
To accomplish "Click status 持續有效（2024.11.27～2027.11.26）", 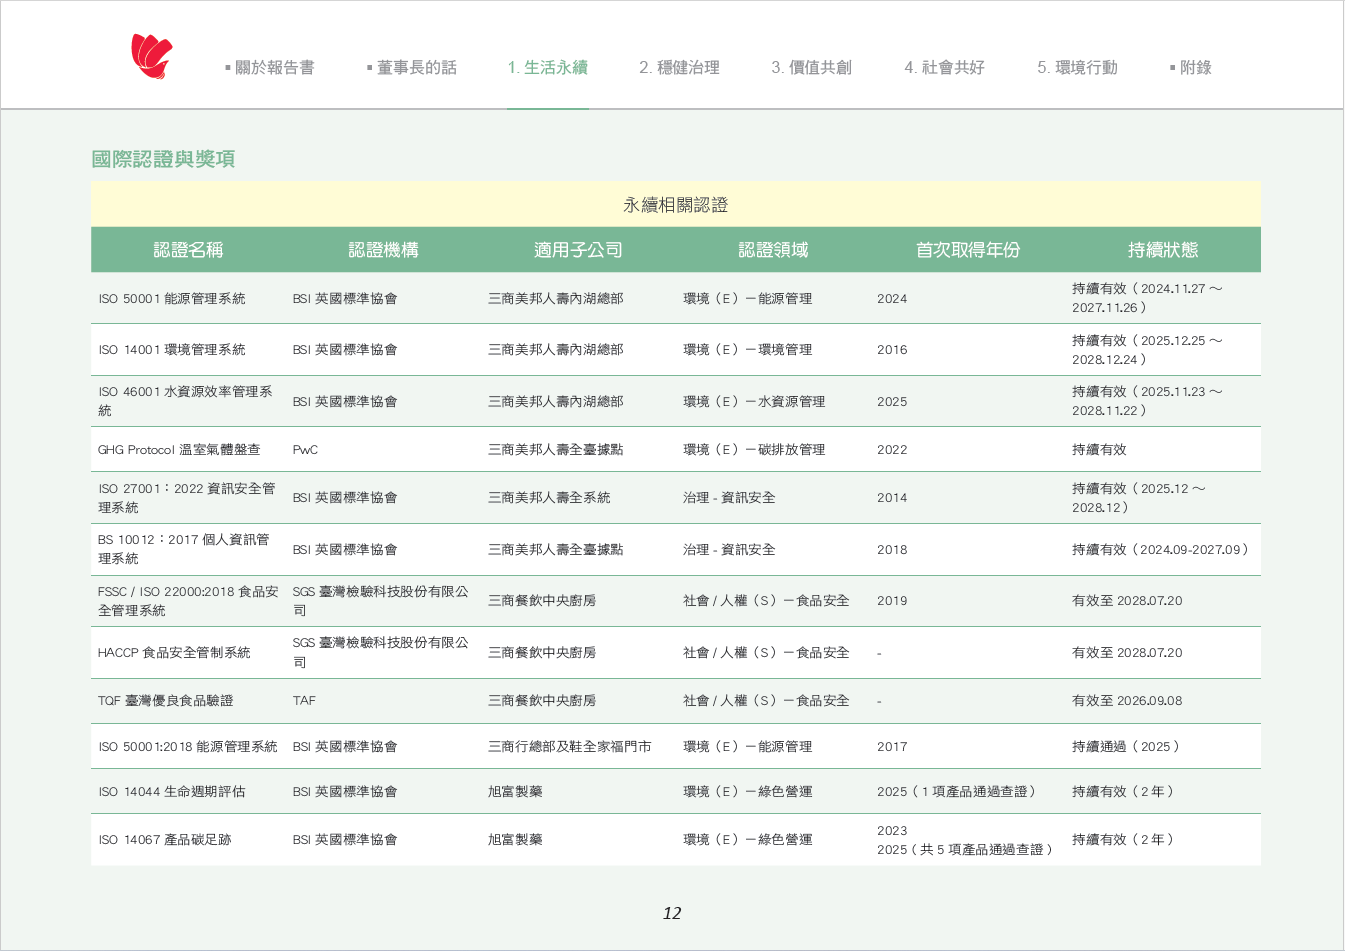I will coord(1147,299).
